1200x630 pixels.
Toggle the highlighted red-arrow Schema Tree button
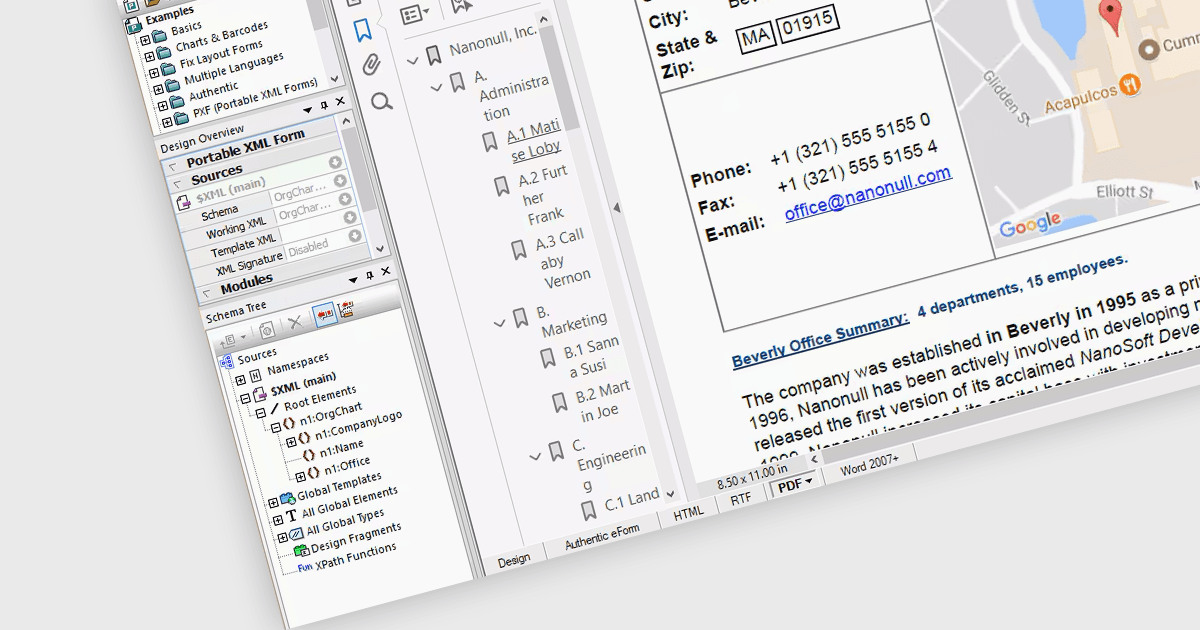pos(323,316)
